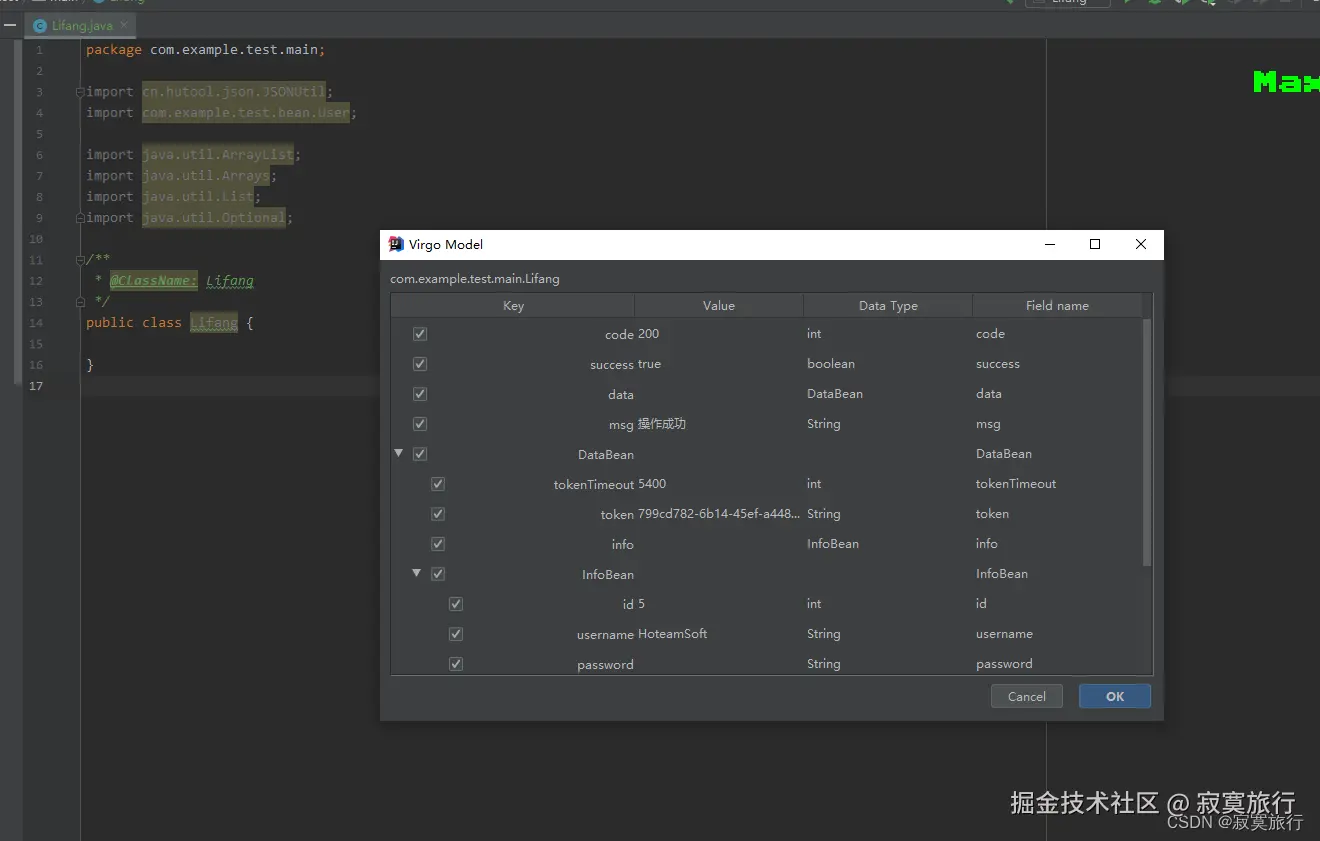Image resolution: width=1320 pixels, height=841 pixels.
Task: Click the Java class icon on Lifang.java tab
Action: pyautogui.click(x=40, y=26)
